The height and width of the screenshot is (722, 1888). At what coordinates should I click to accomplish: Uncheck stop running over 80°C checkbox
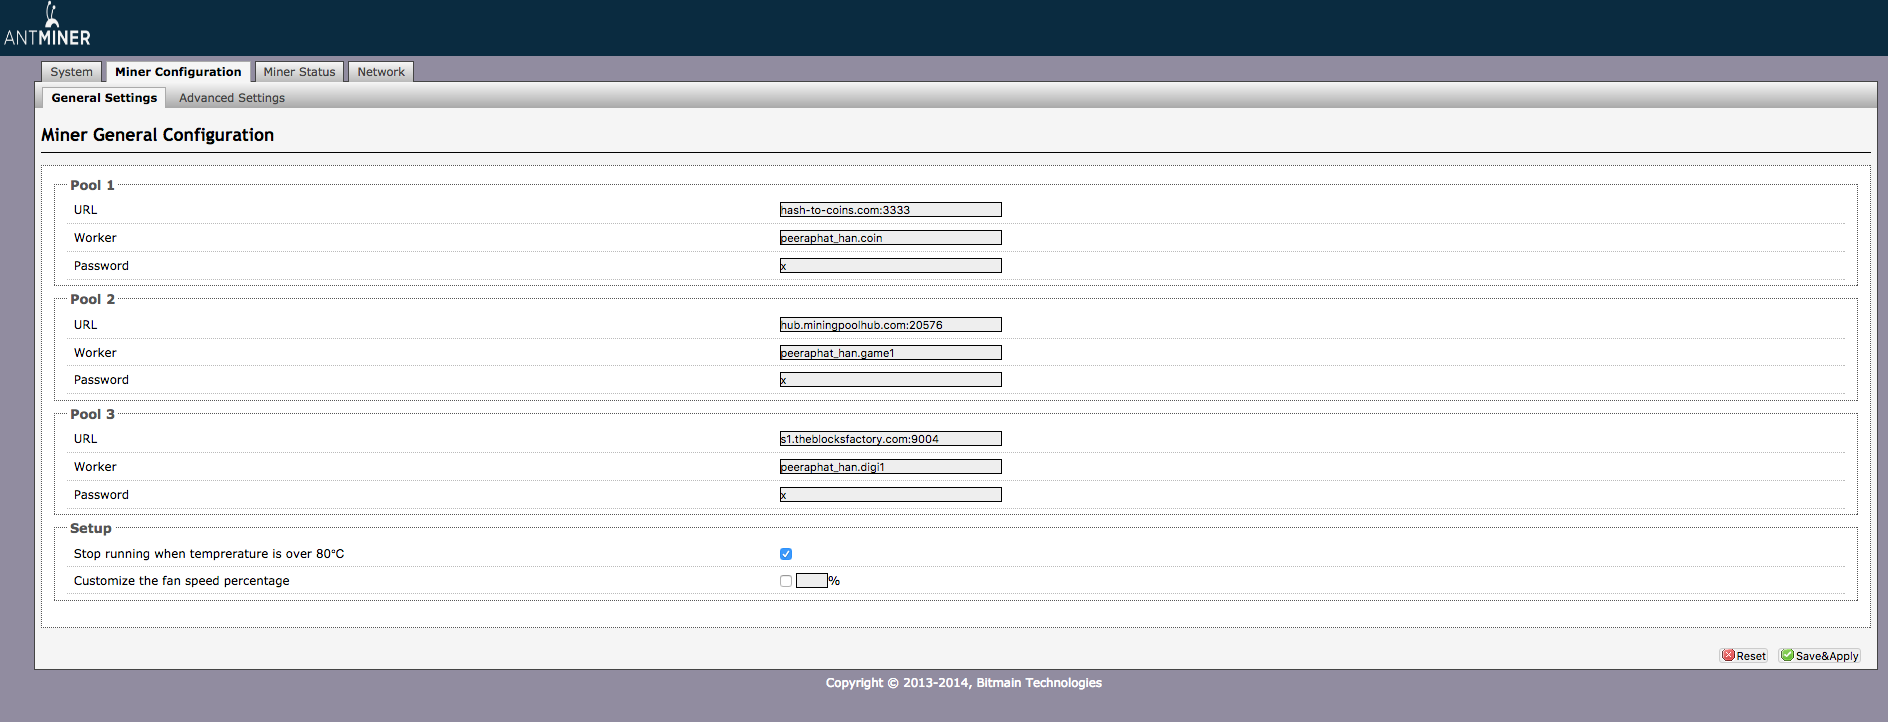pyautogui.click(x=786, y=554)
